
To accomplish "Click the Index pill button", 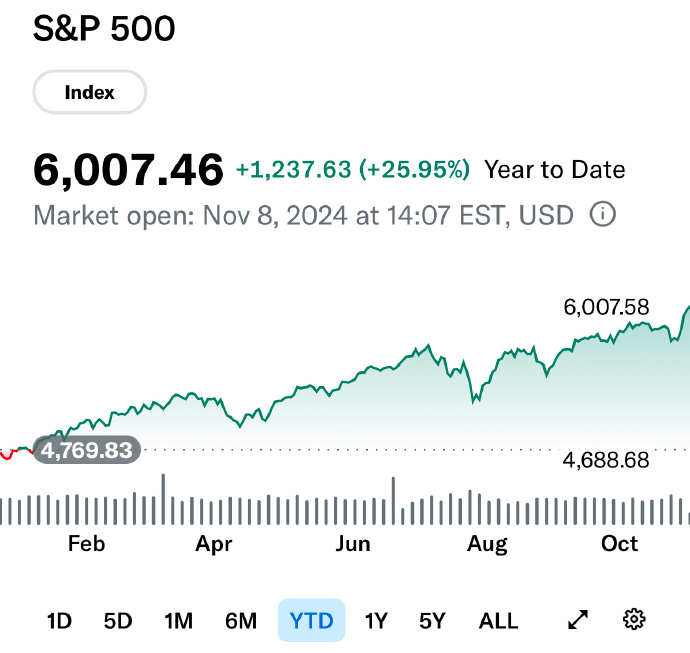I will coord(90,93).
